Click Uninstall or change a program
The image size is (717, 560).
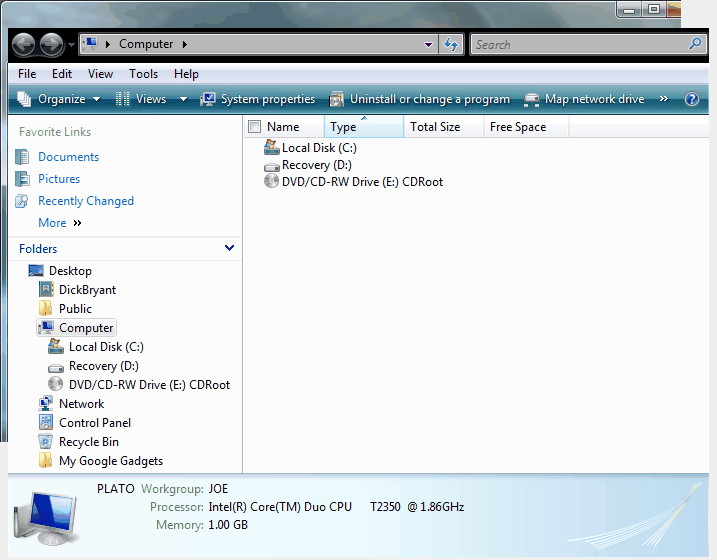tap(419, 99)
